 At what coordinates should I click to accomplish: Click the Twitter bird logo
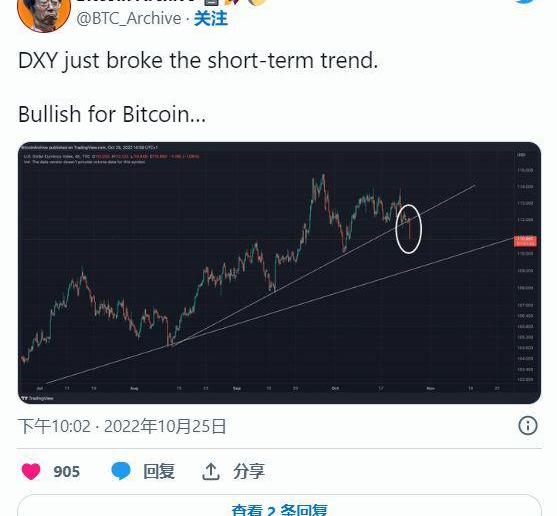pyautogui.click(x=526, y=2)
